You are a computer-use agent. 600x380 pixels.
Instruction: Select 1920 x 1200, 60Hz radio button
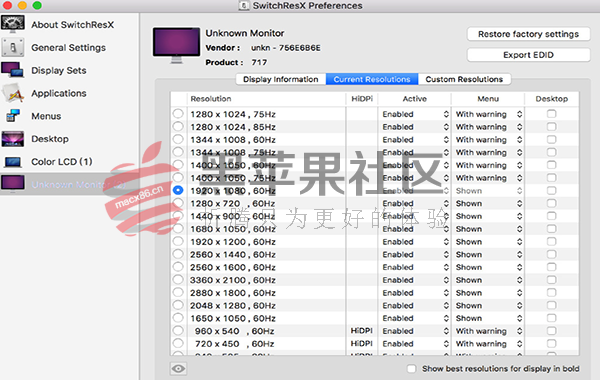tap(178, 241)
